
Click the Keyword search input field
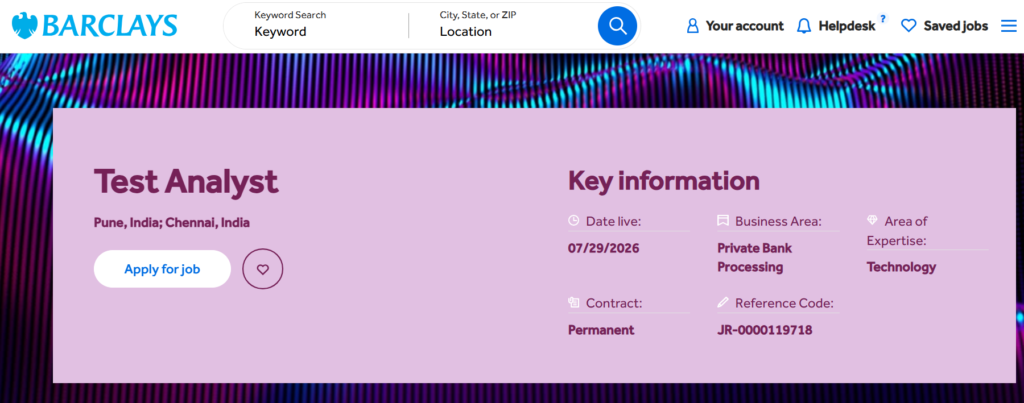pos(327,31)
